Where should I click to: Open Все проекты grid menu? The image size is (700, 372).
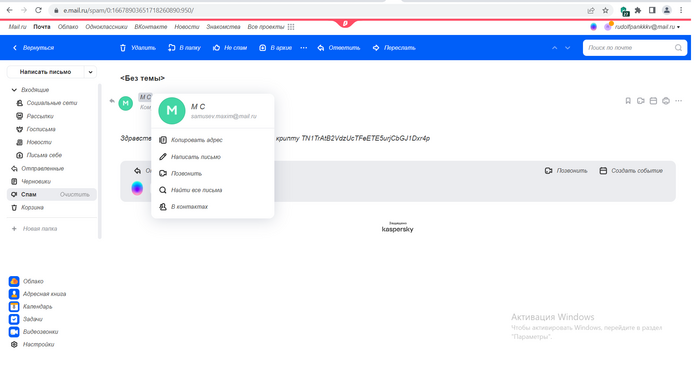271,27
